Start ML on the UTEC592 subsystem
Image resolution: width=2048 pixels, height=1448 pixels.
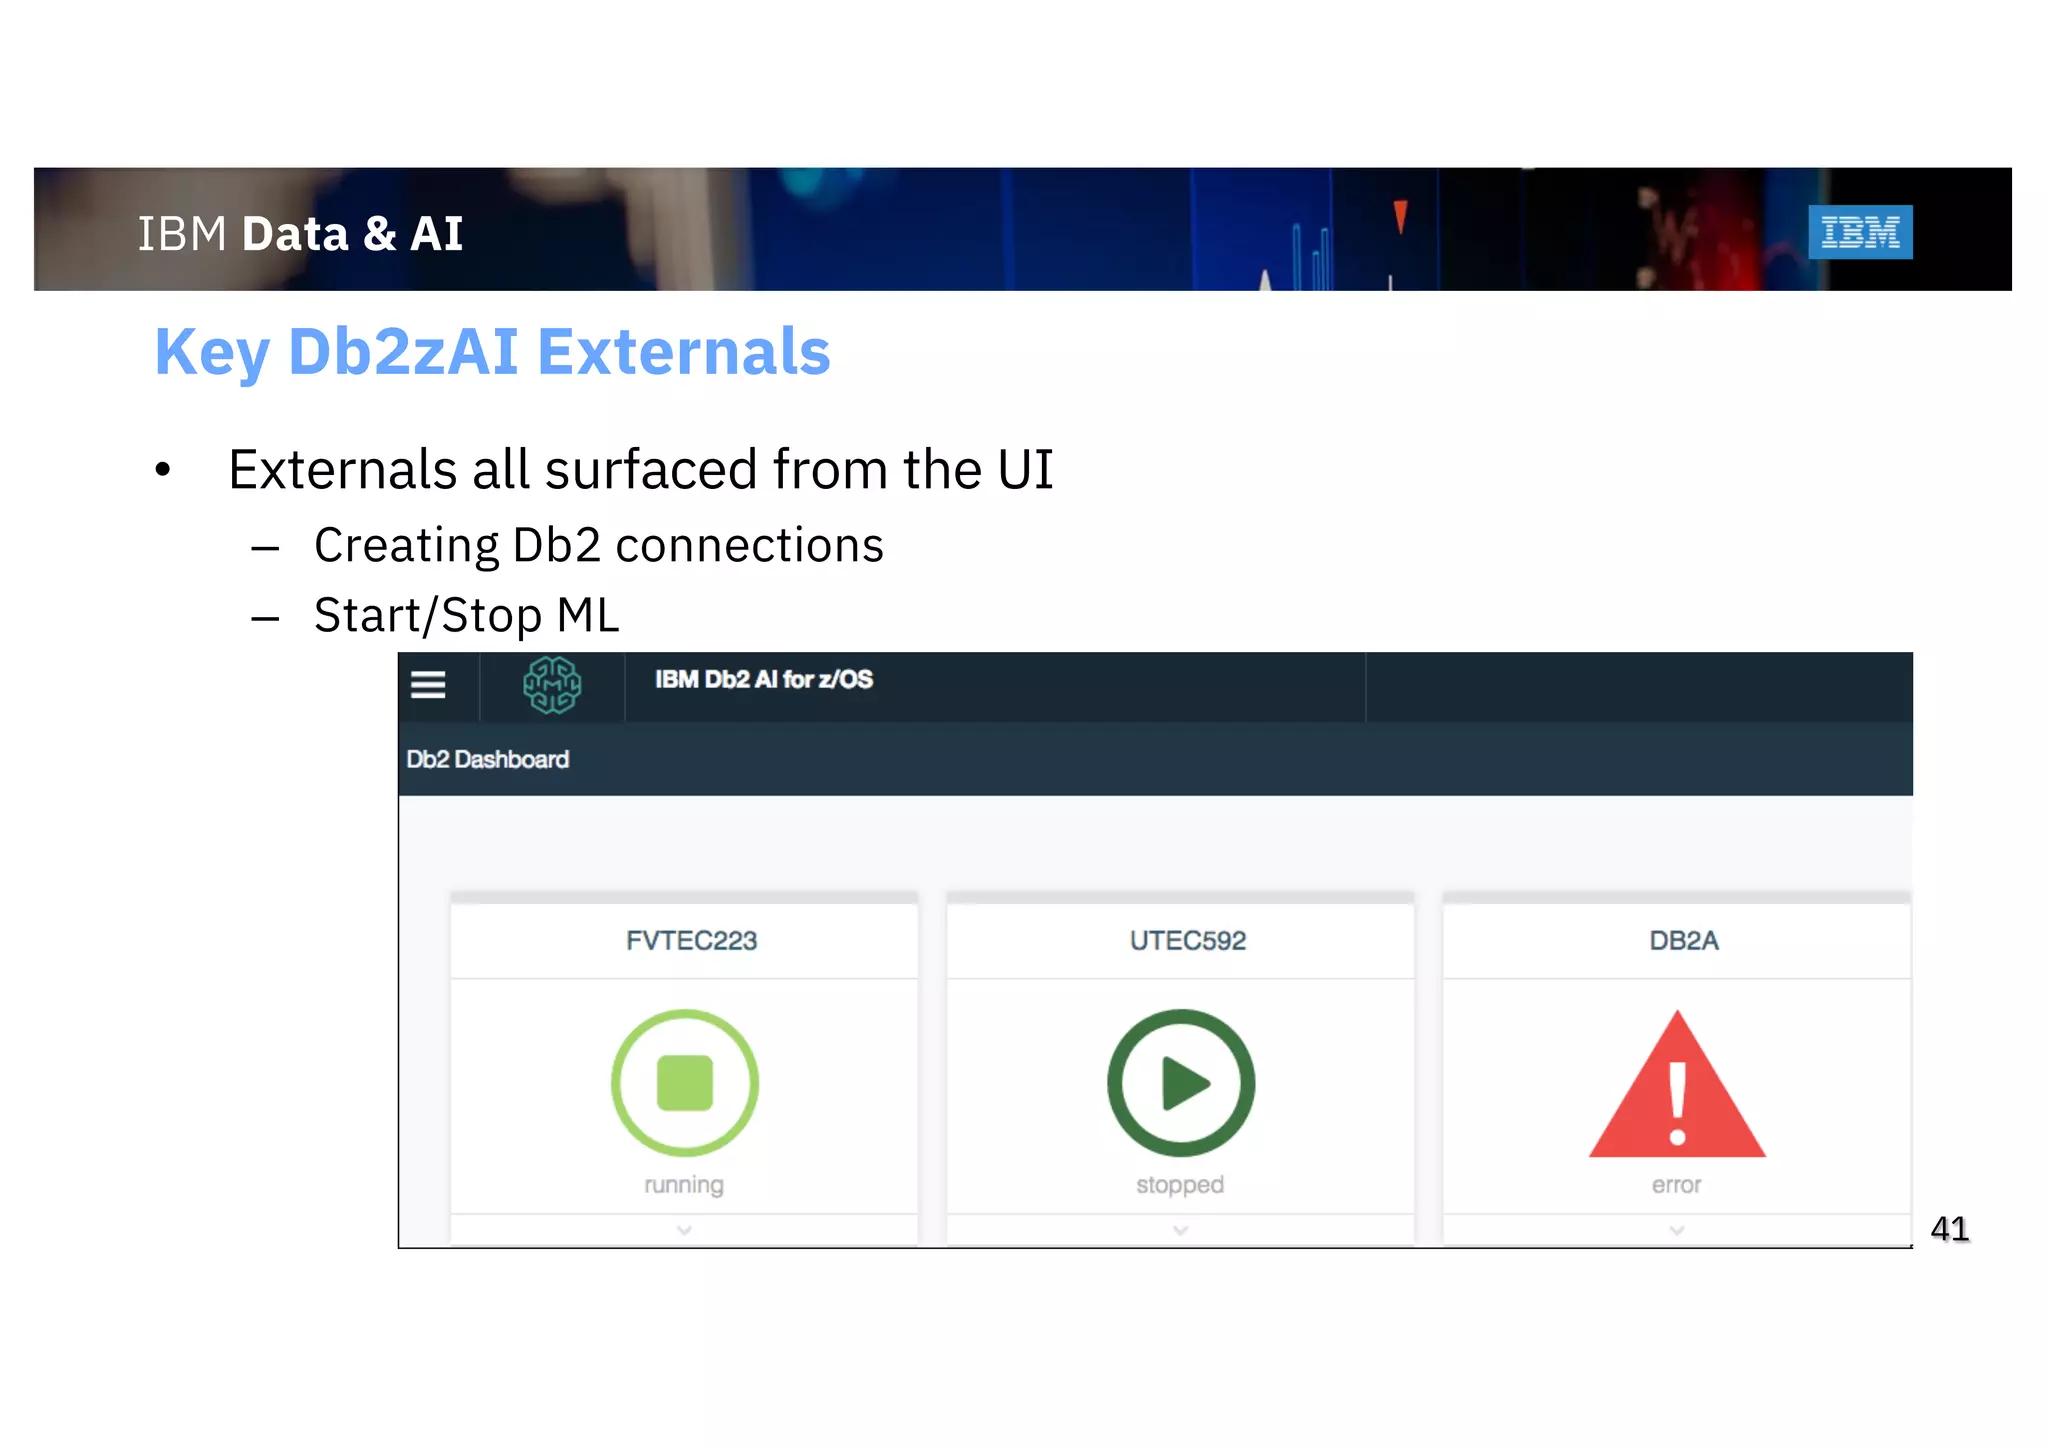1181,1083
